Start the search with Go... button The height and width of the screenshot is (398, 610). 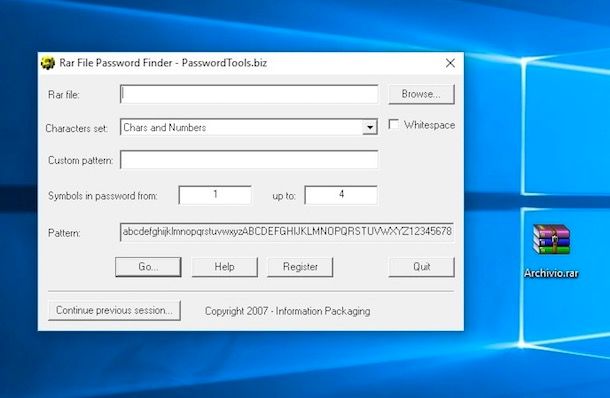point(148,267)
